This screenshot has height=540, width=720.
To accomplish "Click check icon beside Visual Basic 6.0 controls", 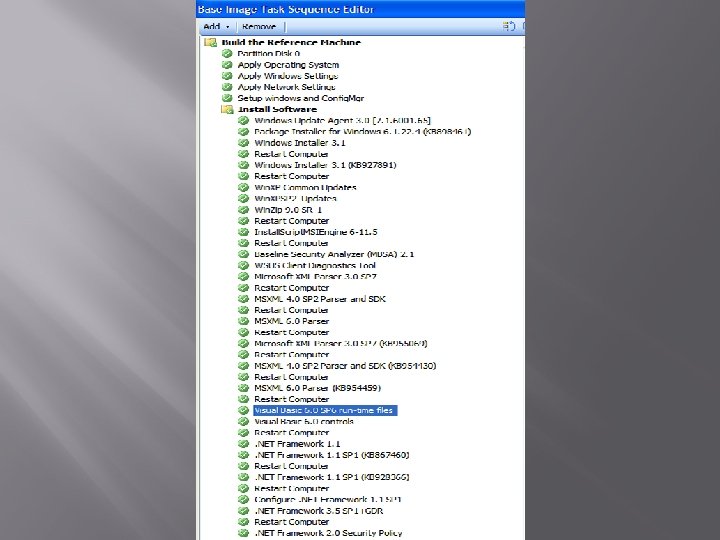I will [x=243, y=422].
